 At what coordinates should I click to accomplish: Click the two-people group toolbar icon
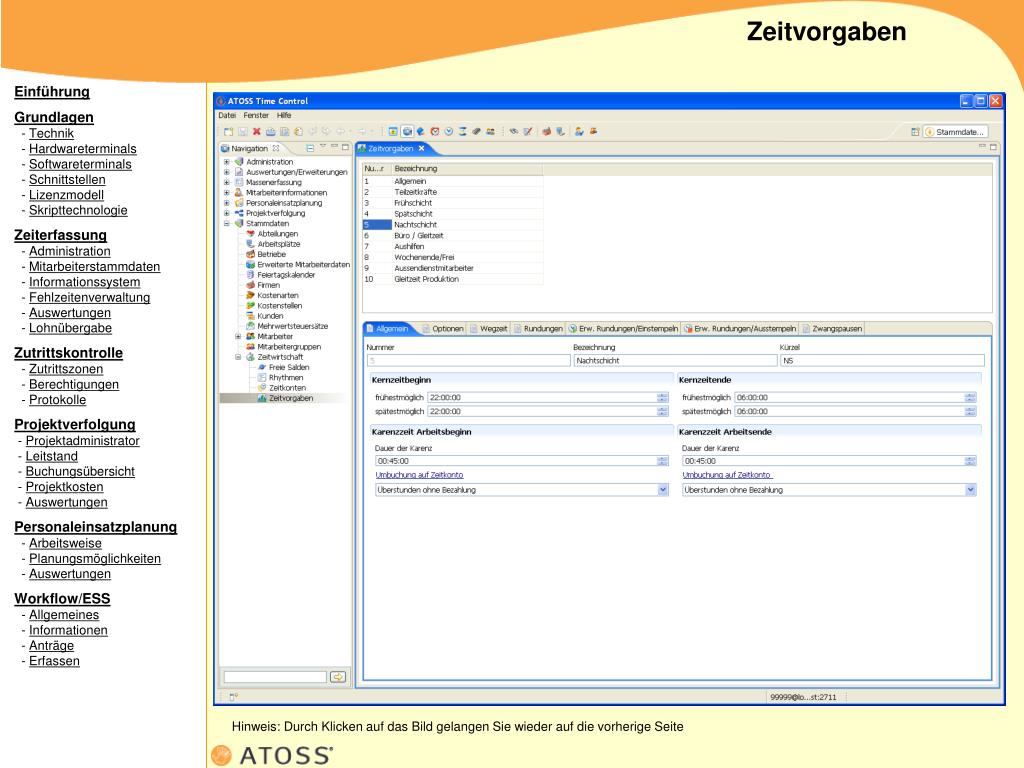490,132
